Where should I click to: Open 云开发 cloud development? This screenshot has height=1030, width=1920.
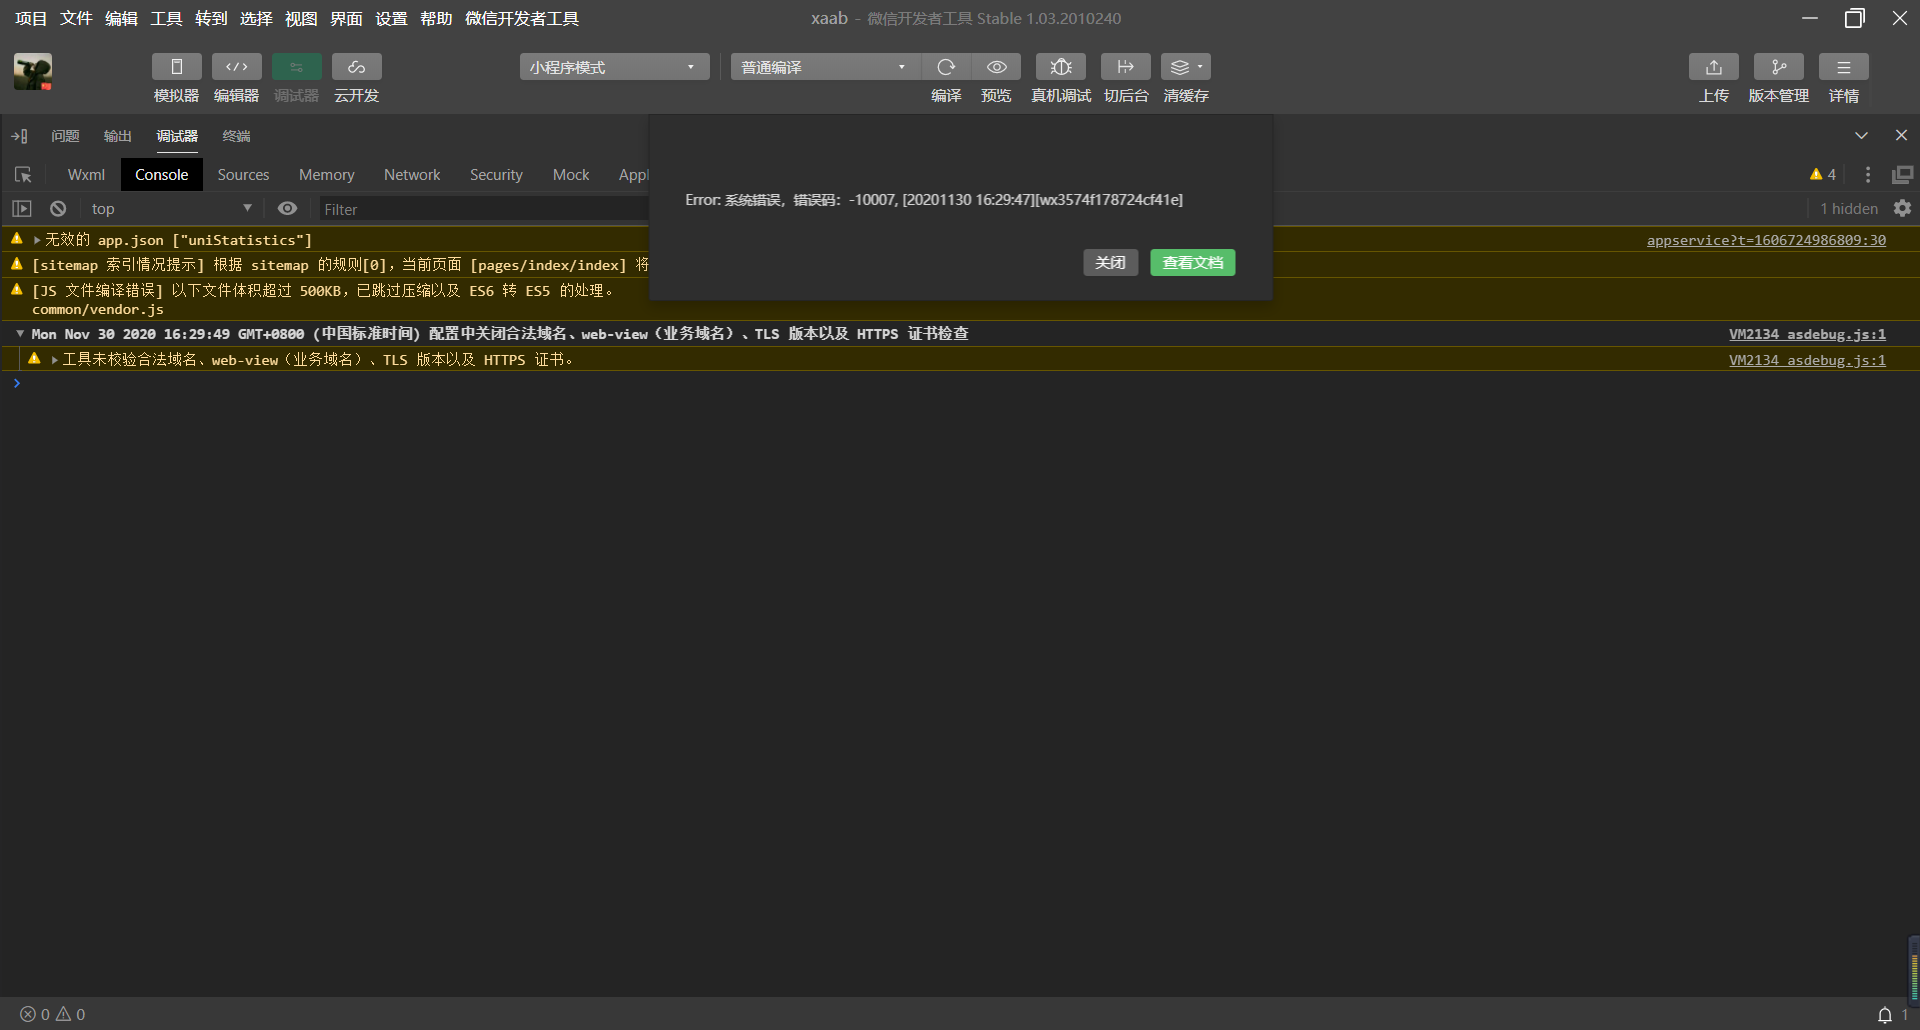356,67
